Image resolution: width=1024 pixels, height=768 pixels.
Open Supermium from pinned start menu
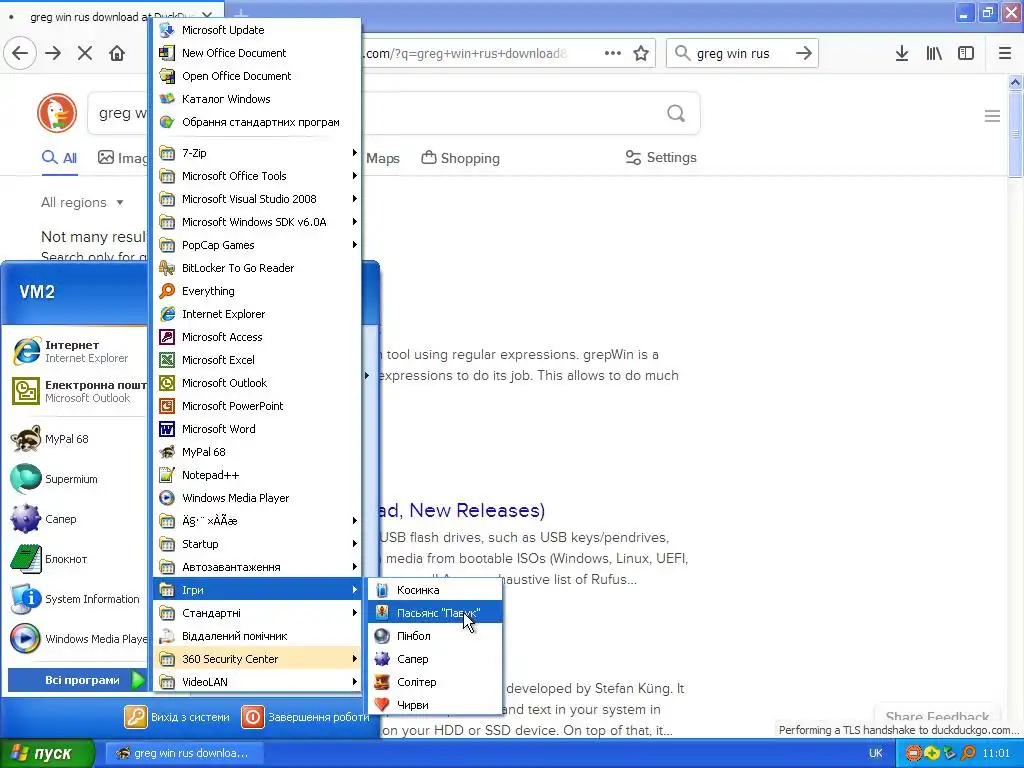click(77, 479)
